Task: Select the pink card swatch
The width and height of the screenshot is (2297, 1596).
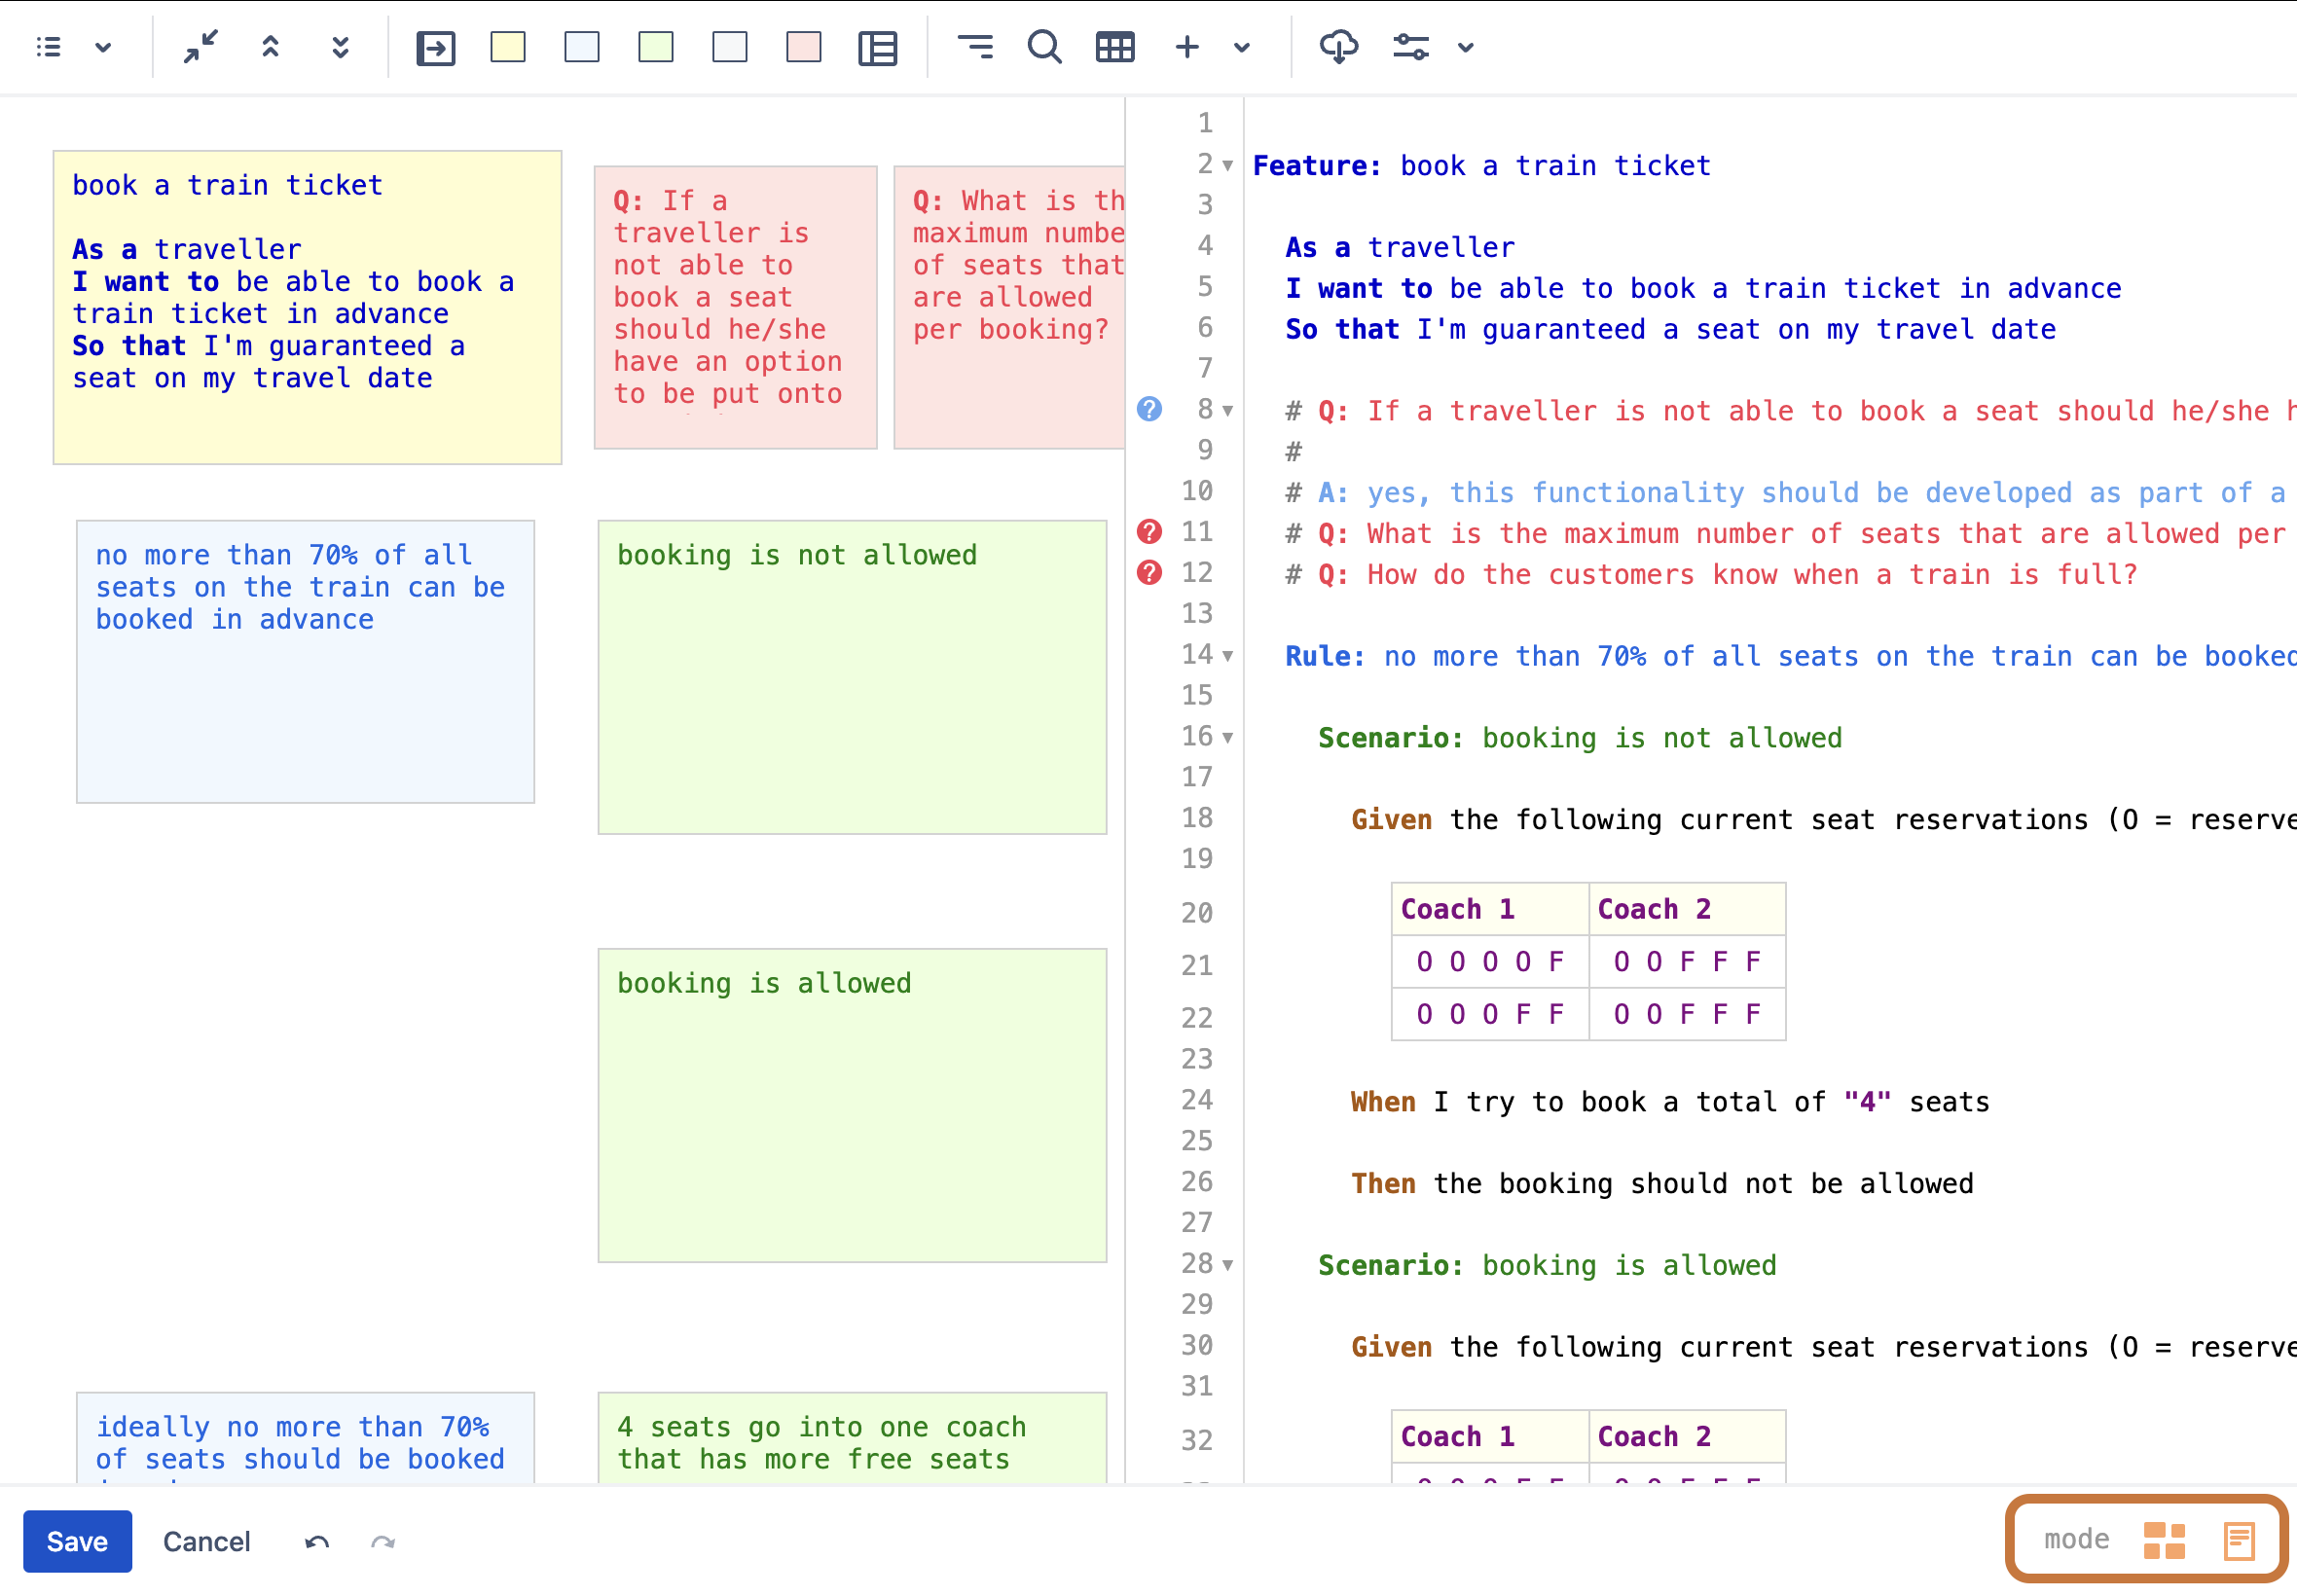Action: (804, 47)
